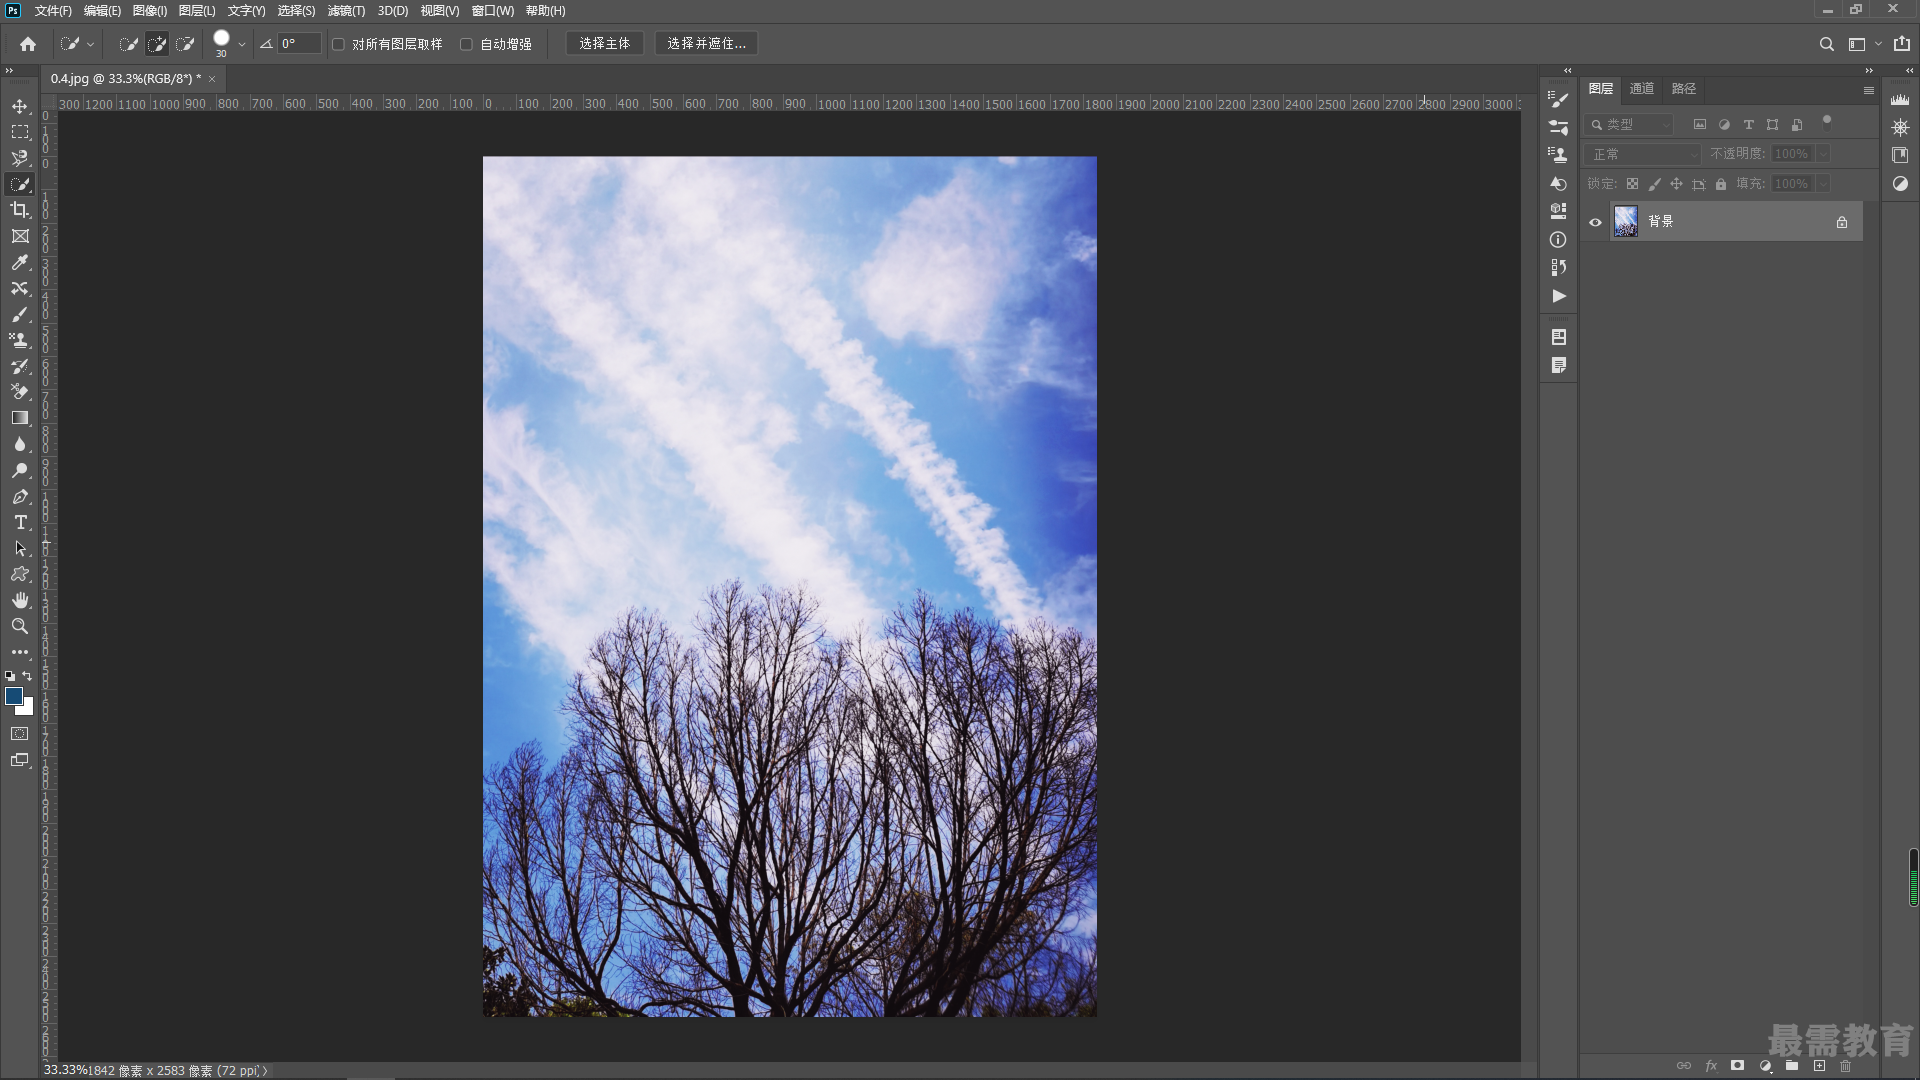Open layer style fx icon

click(x=1711, y=1066)
